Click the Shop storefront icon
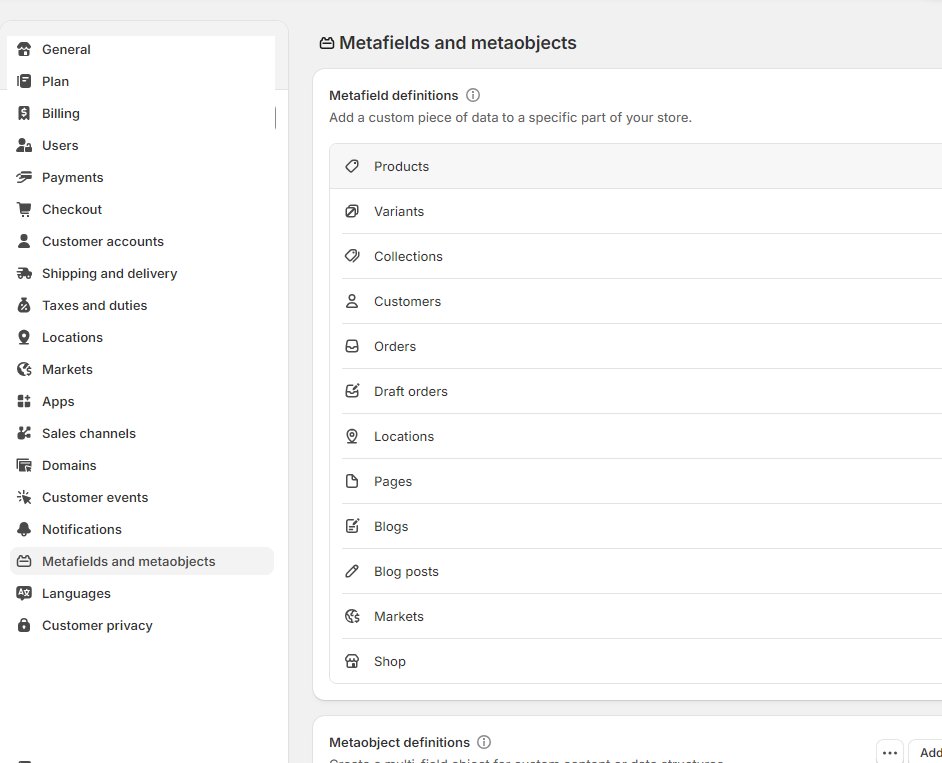The height and width of the screenshot is (763, 942). pyautogui.click(x=352, y=662)
